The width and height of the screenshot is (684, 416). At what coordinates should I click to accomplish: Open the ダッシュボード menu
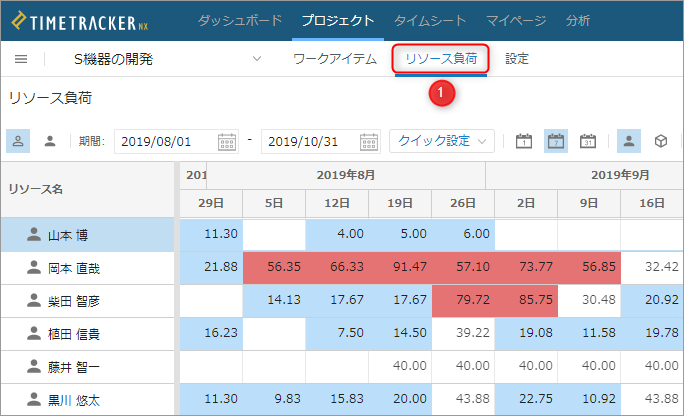[x=239, y=20]
